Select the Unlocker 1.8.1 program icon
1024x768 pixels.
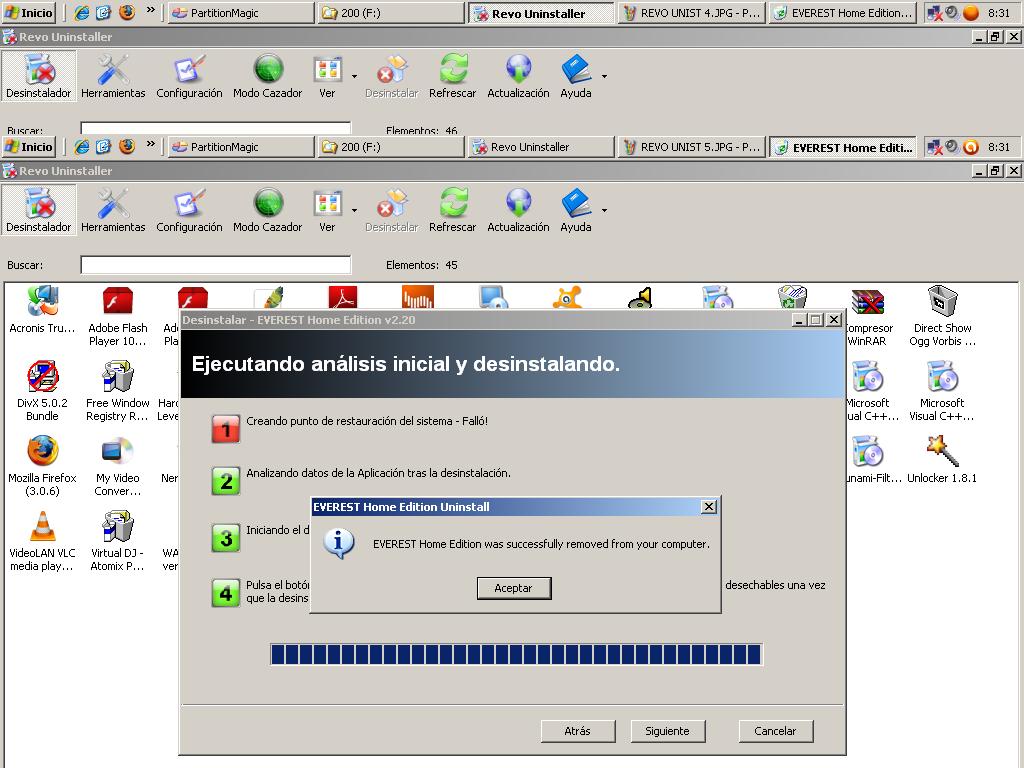point(942,460)
